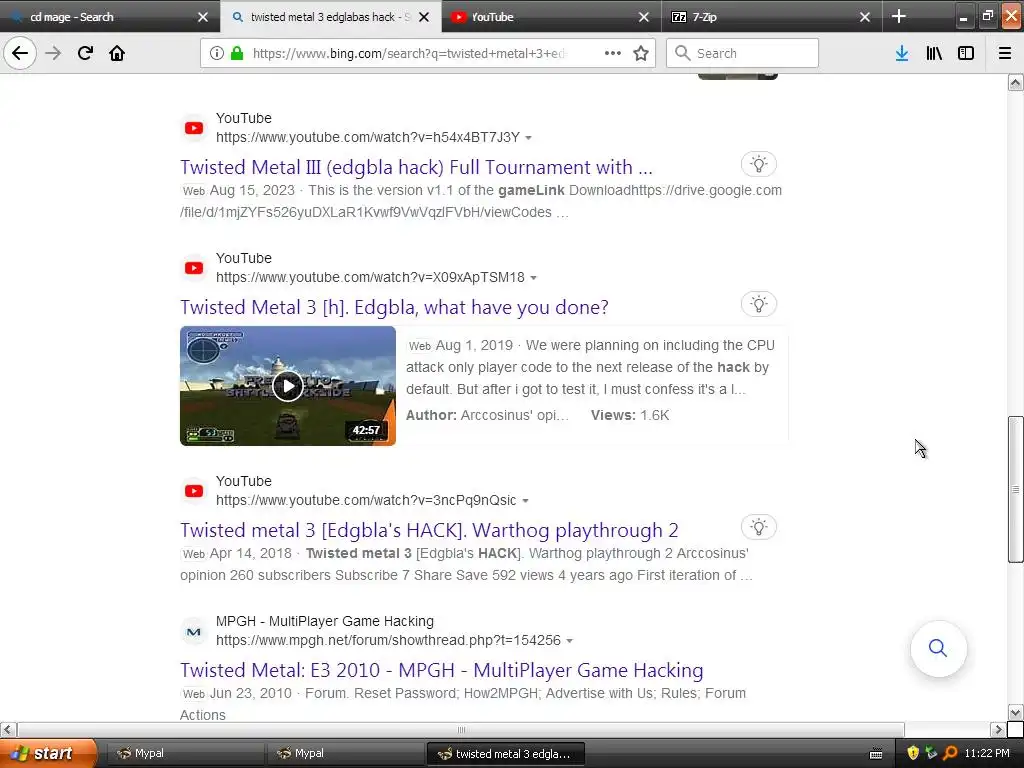
Task: Open the Home page icon
Action: (x=117, y=53)
